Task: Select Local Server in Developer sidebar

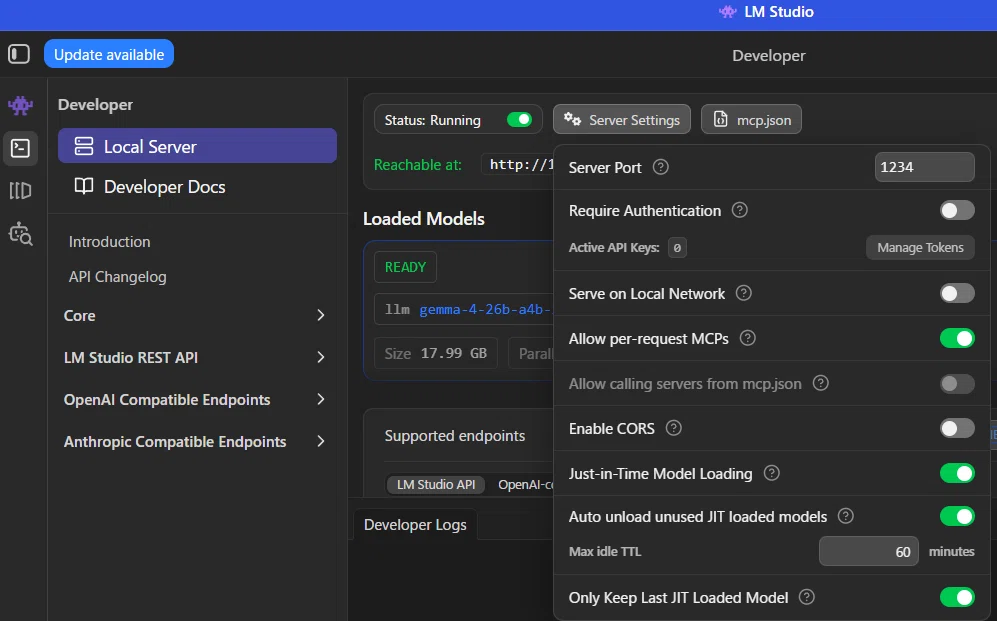Action: click(197, 146)
